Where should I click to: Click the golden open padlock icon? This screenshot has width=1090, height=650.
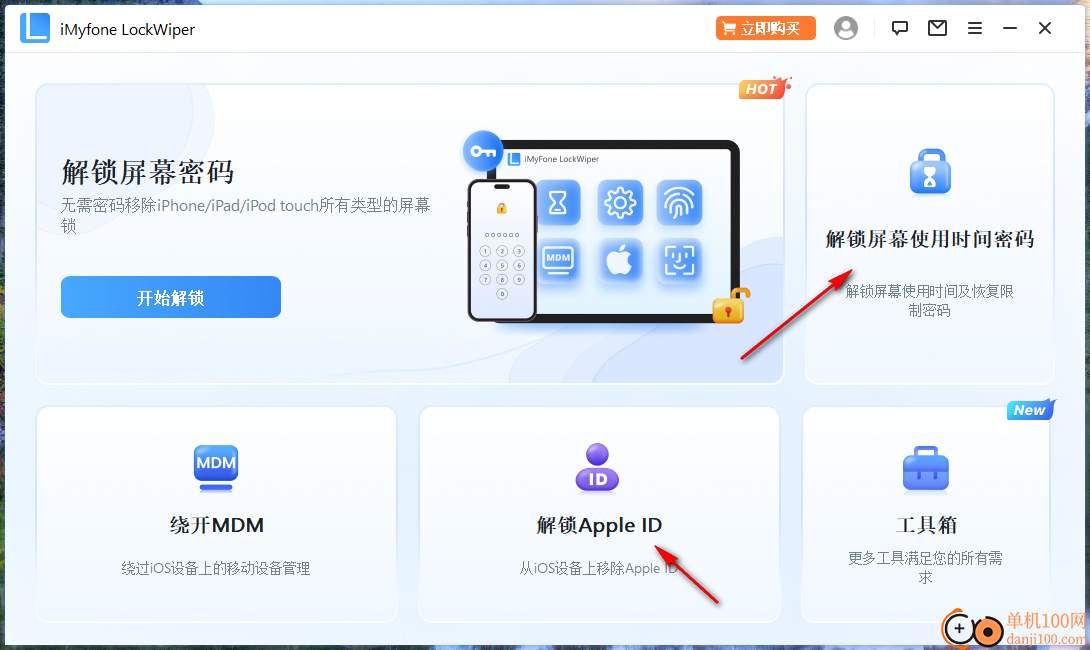point(731,306)
